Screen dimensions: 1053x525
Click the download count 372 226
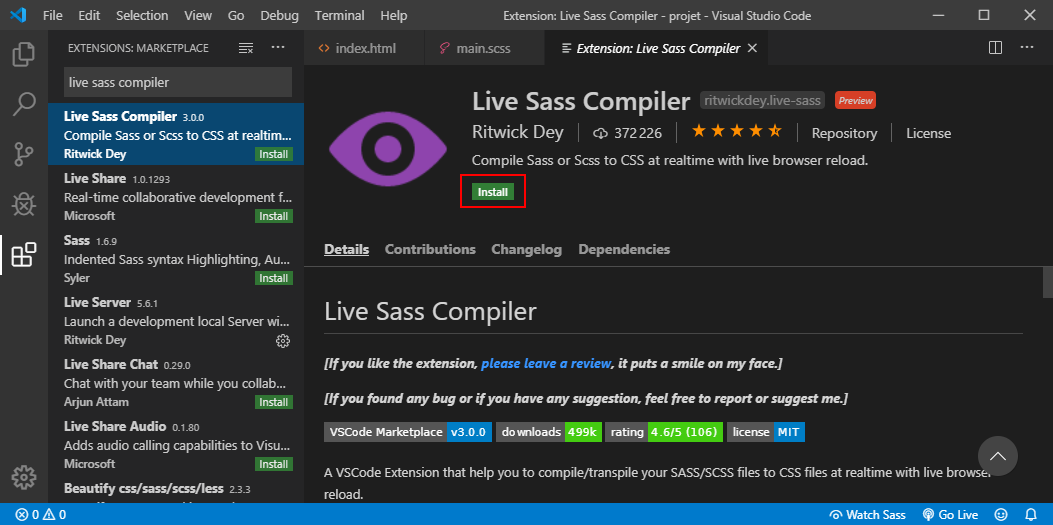click(x=627, y=134)
